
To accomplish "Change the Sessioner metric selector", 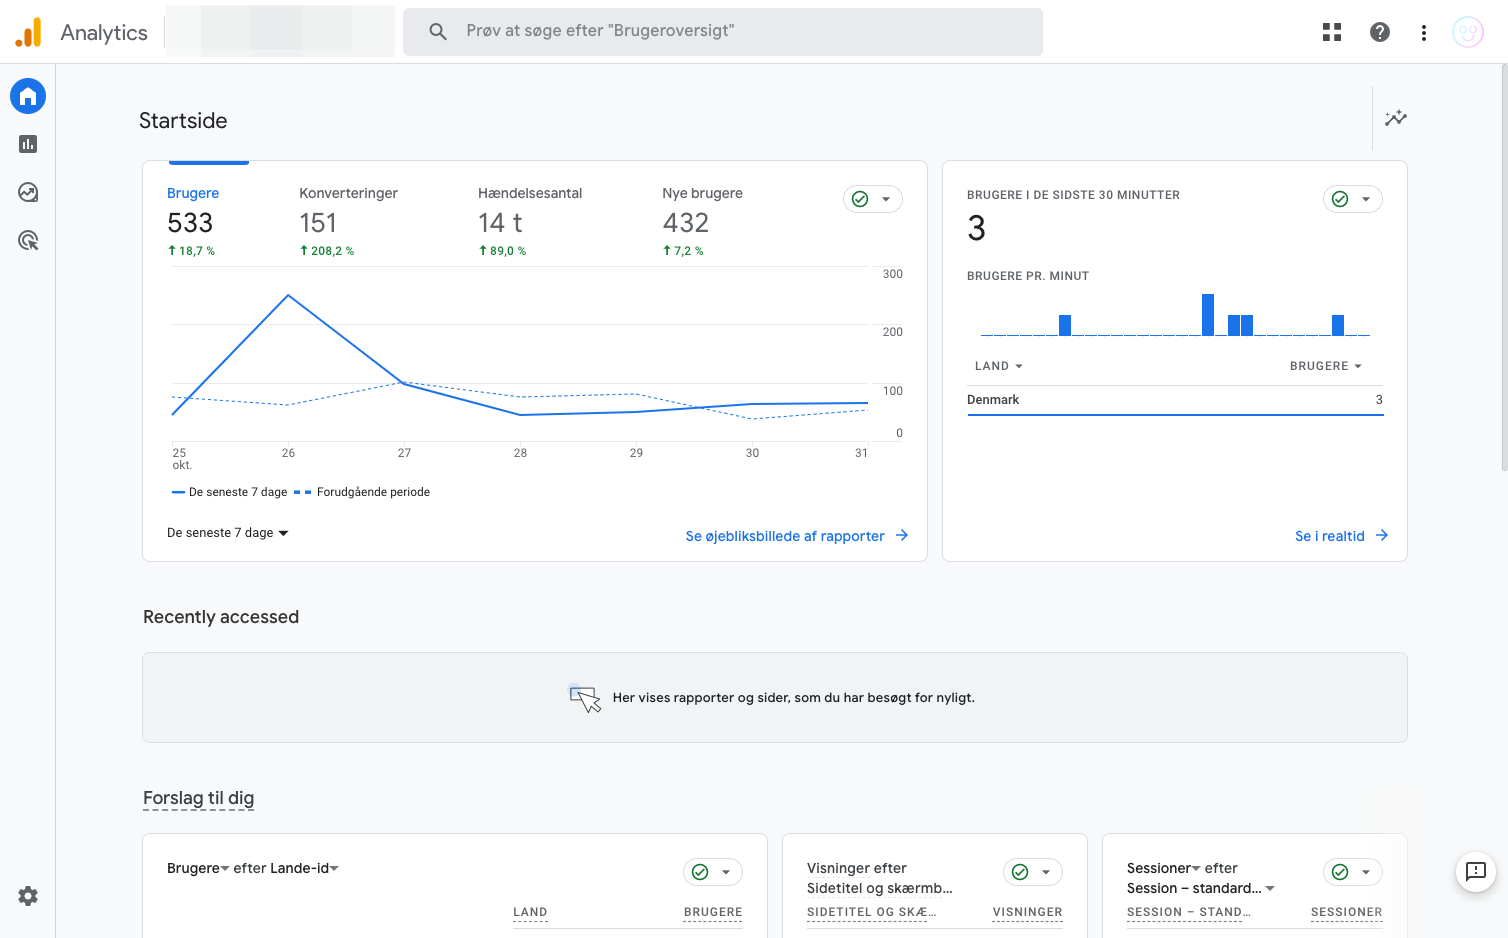I will 1164,868.
